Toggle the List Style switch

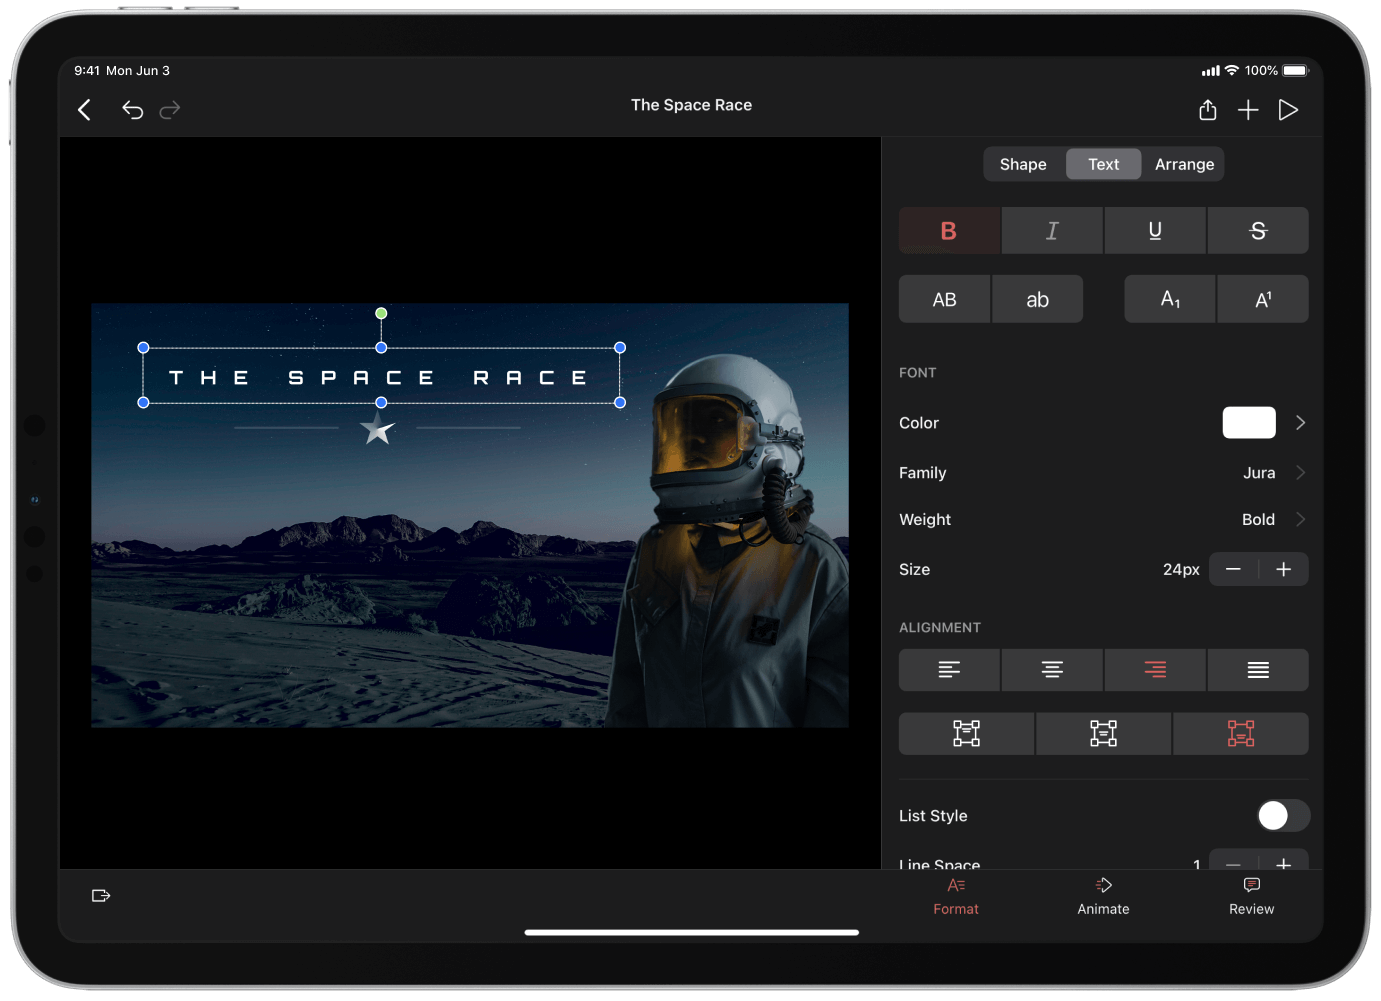tap(1282, 816)
